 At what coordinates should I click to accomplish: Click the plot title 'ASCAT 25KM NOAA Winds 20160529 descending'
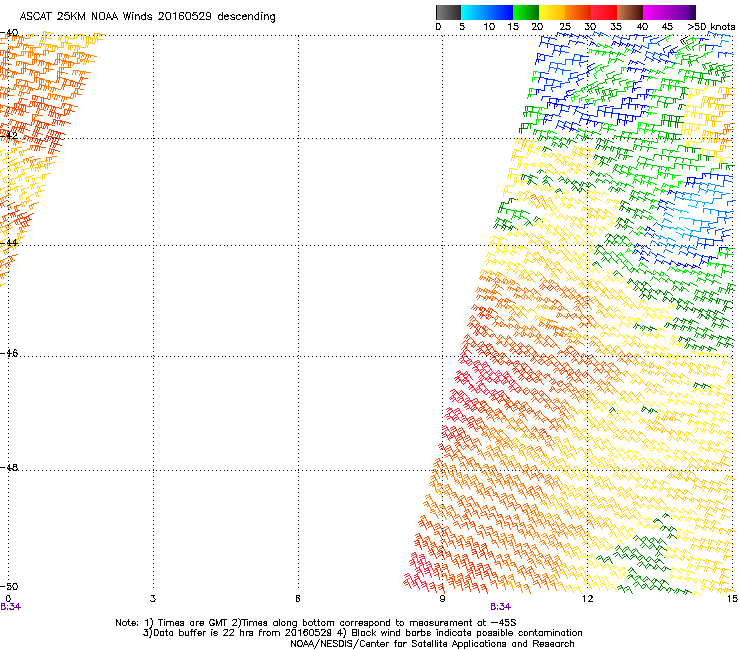click(147, 16)
